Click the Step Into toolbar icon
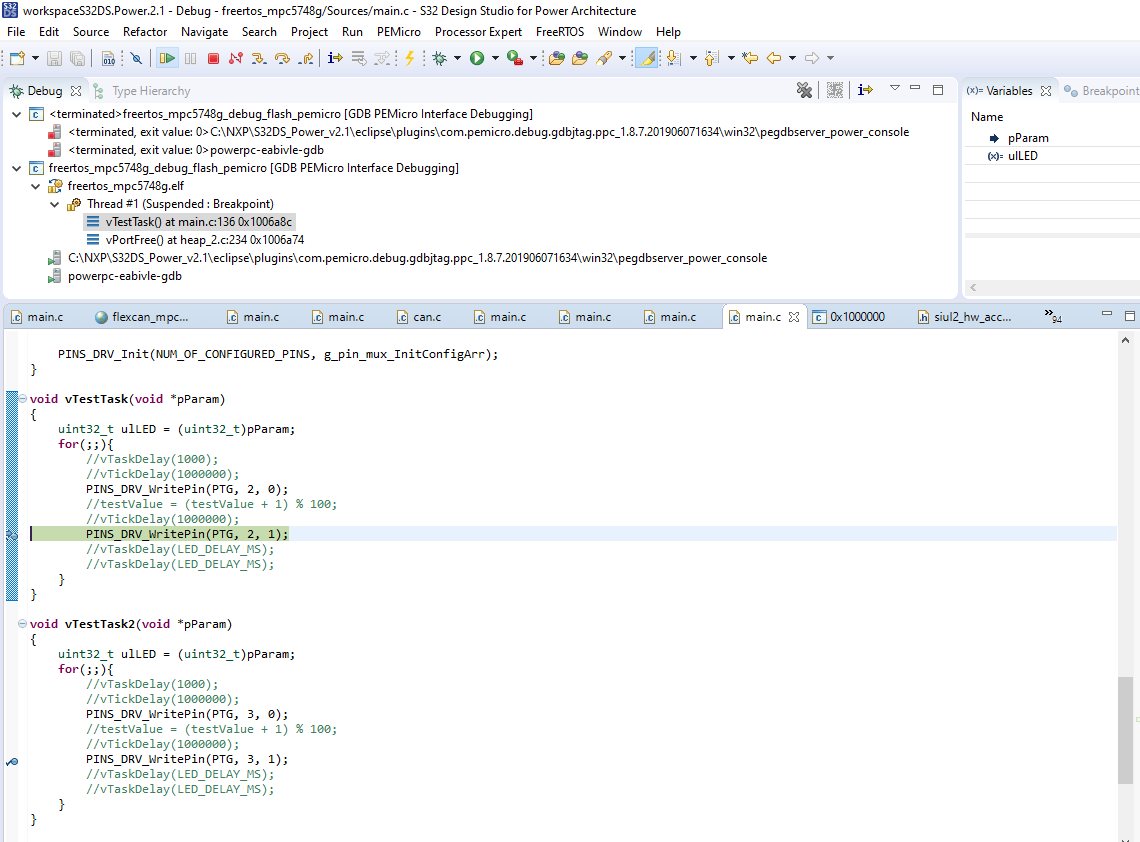The image size is (1140, 842). 261,57
